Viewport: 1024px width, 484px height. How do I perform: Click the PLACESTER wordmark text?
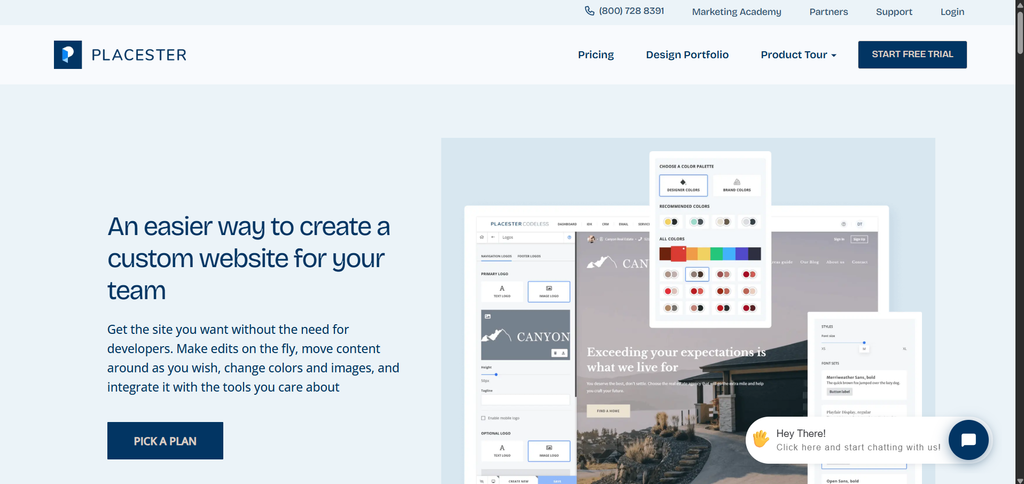click(x=139, y=55)
